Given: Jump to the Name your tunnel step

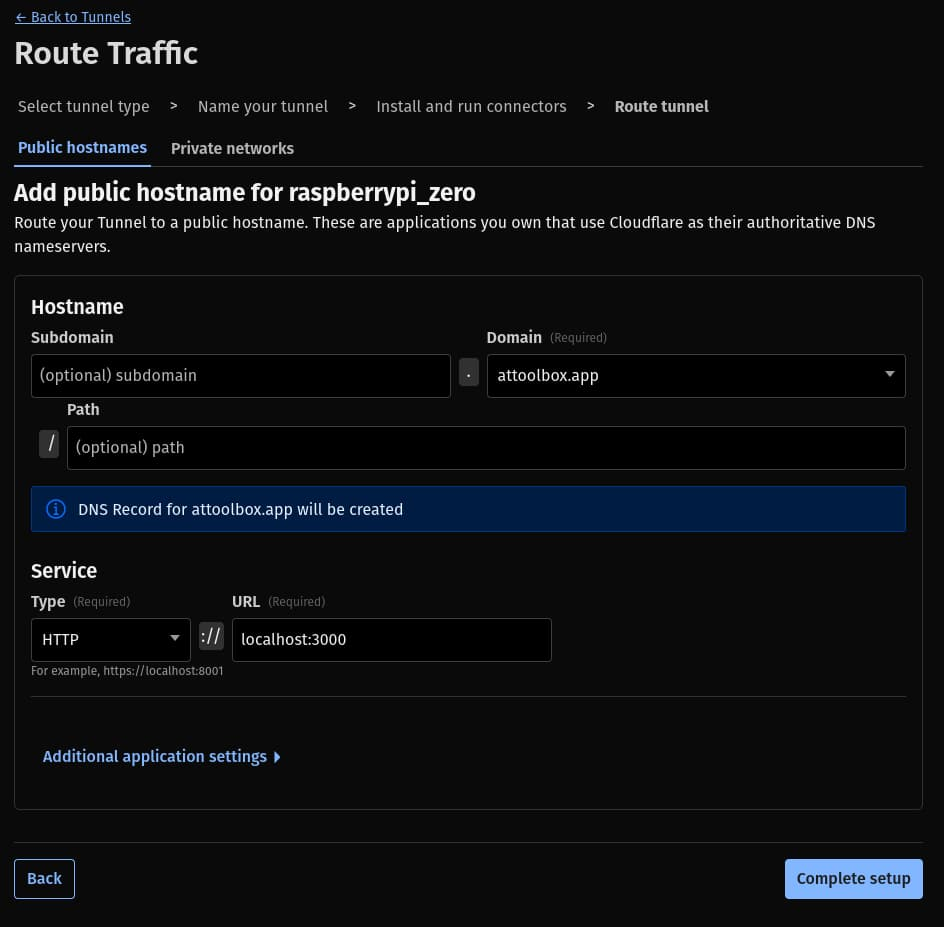Looking at the screenshot, I should (x=263, y=106).
